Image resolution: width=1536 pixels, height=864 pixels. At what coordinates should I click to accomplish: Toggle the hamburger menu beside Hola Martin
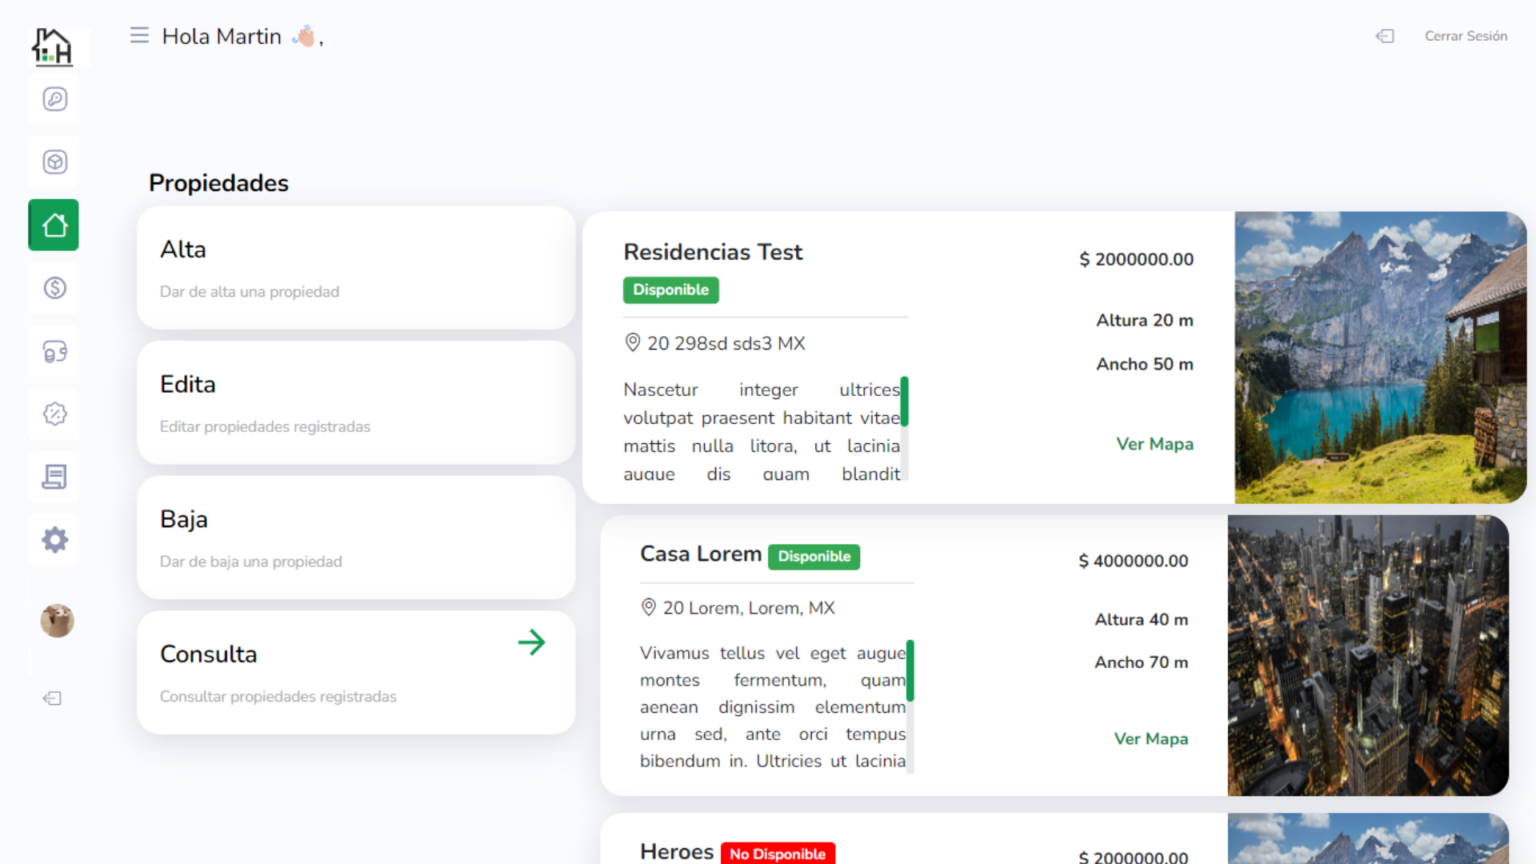(139, 36)
